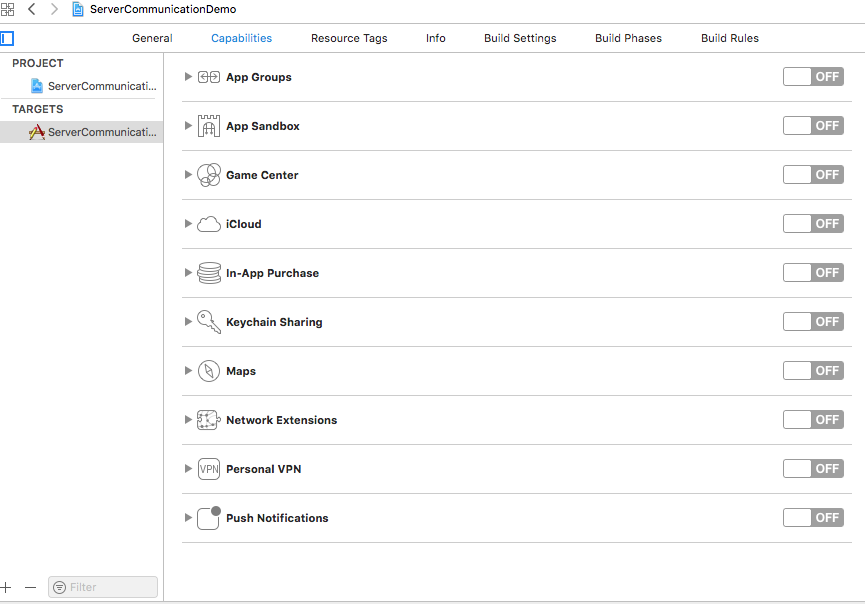Expand Push Notifications disclosure triangle

[x=188, y=518]
